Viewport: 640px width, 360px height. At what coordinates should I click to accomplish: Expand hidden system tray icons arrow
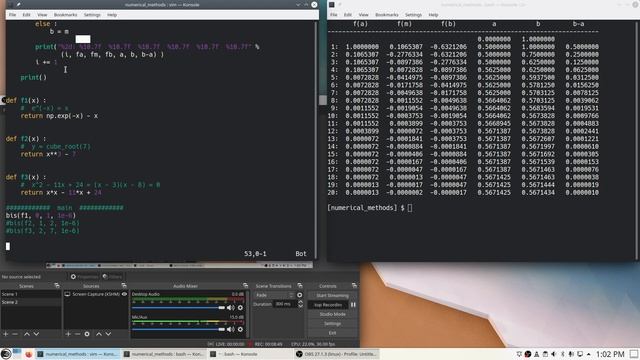click(589, 354)
